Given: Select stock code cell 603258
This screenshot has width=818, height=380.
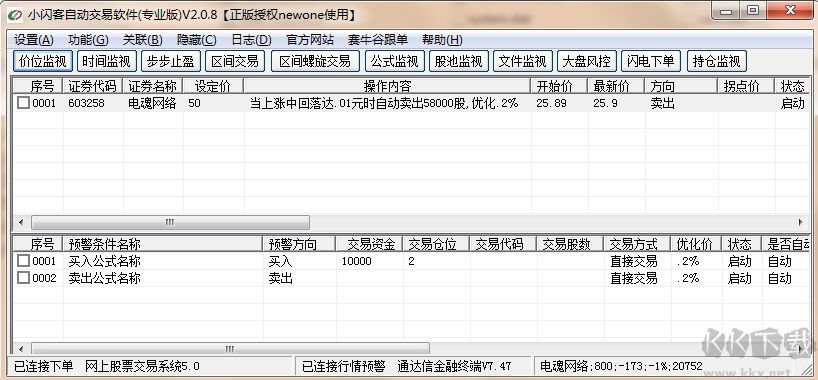Looking at the screenshot, I should point(86,103).
